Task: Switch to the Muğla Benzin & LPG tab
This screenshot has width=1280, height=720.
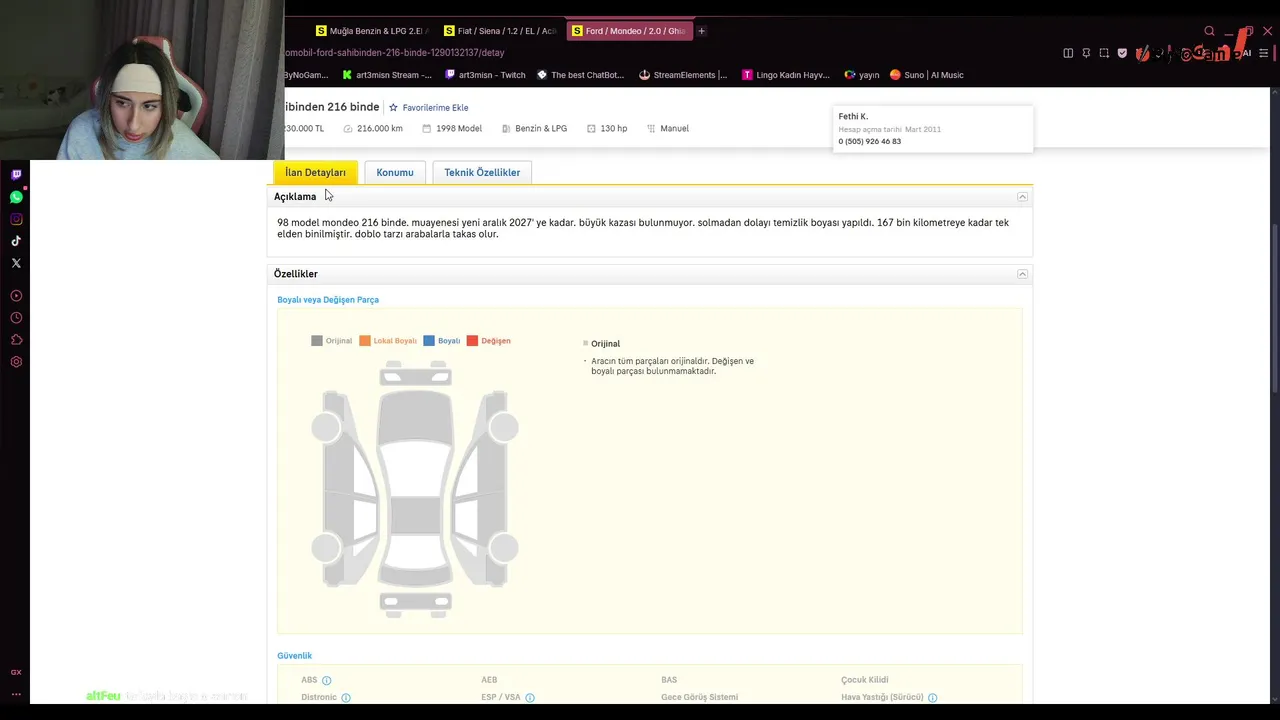Action: pyautogui.click(x=372, y=31)
